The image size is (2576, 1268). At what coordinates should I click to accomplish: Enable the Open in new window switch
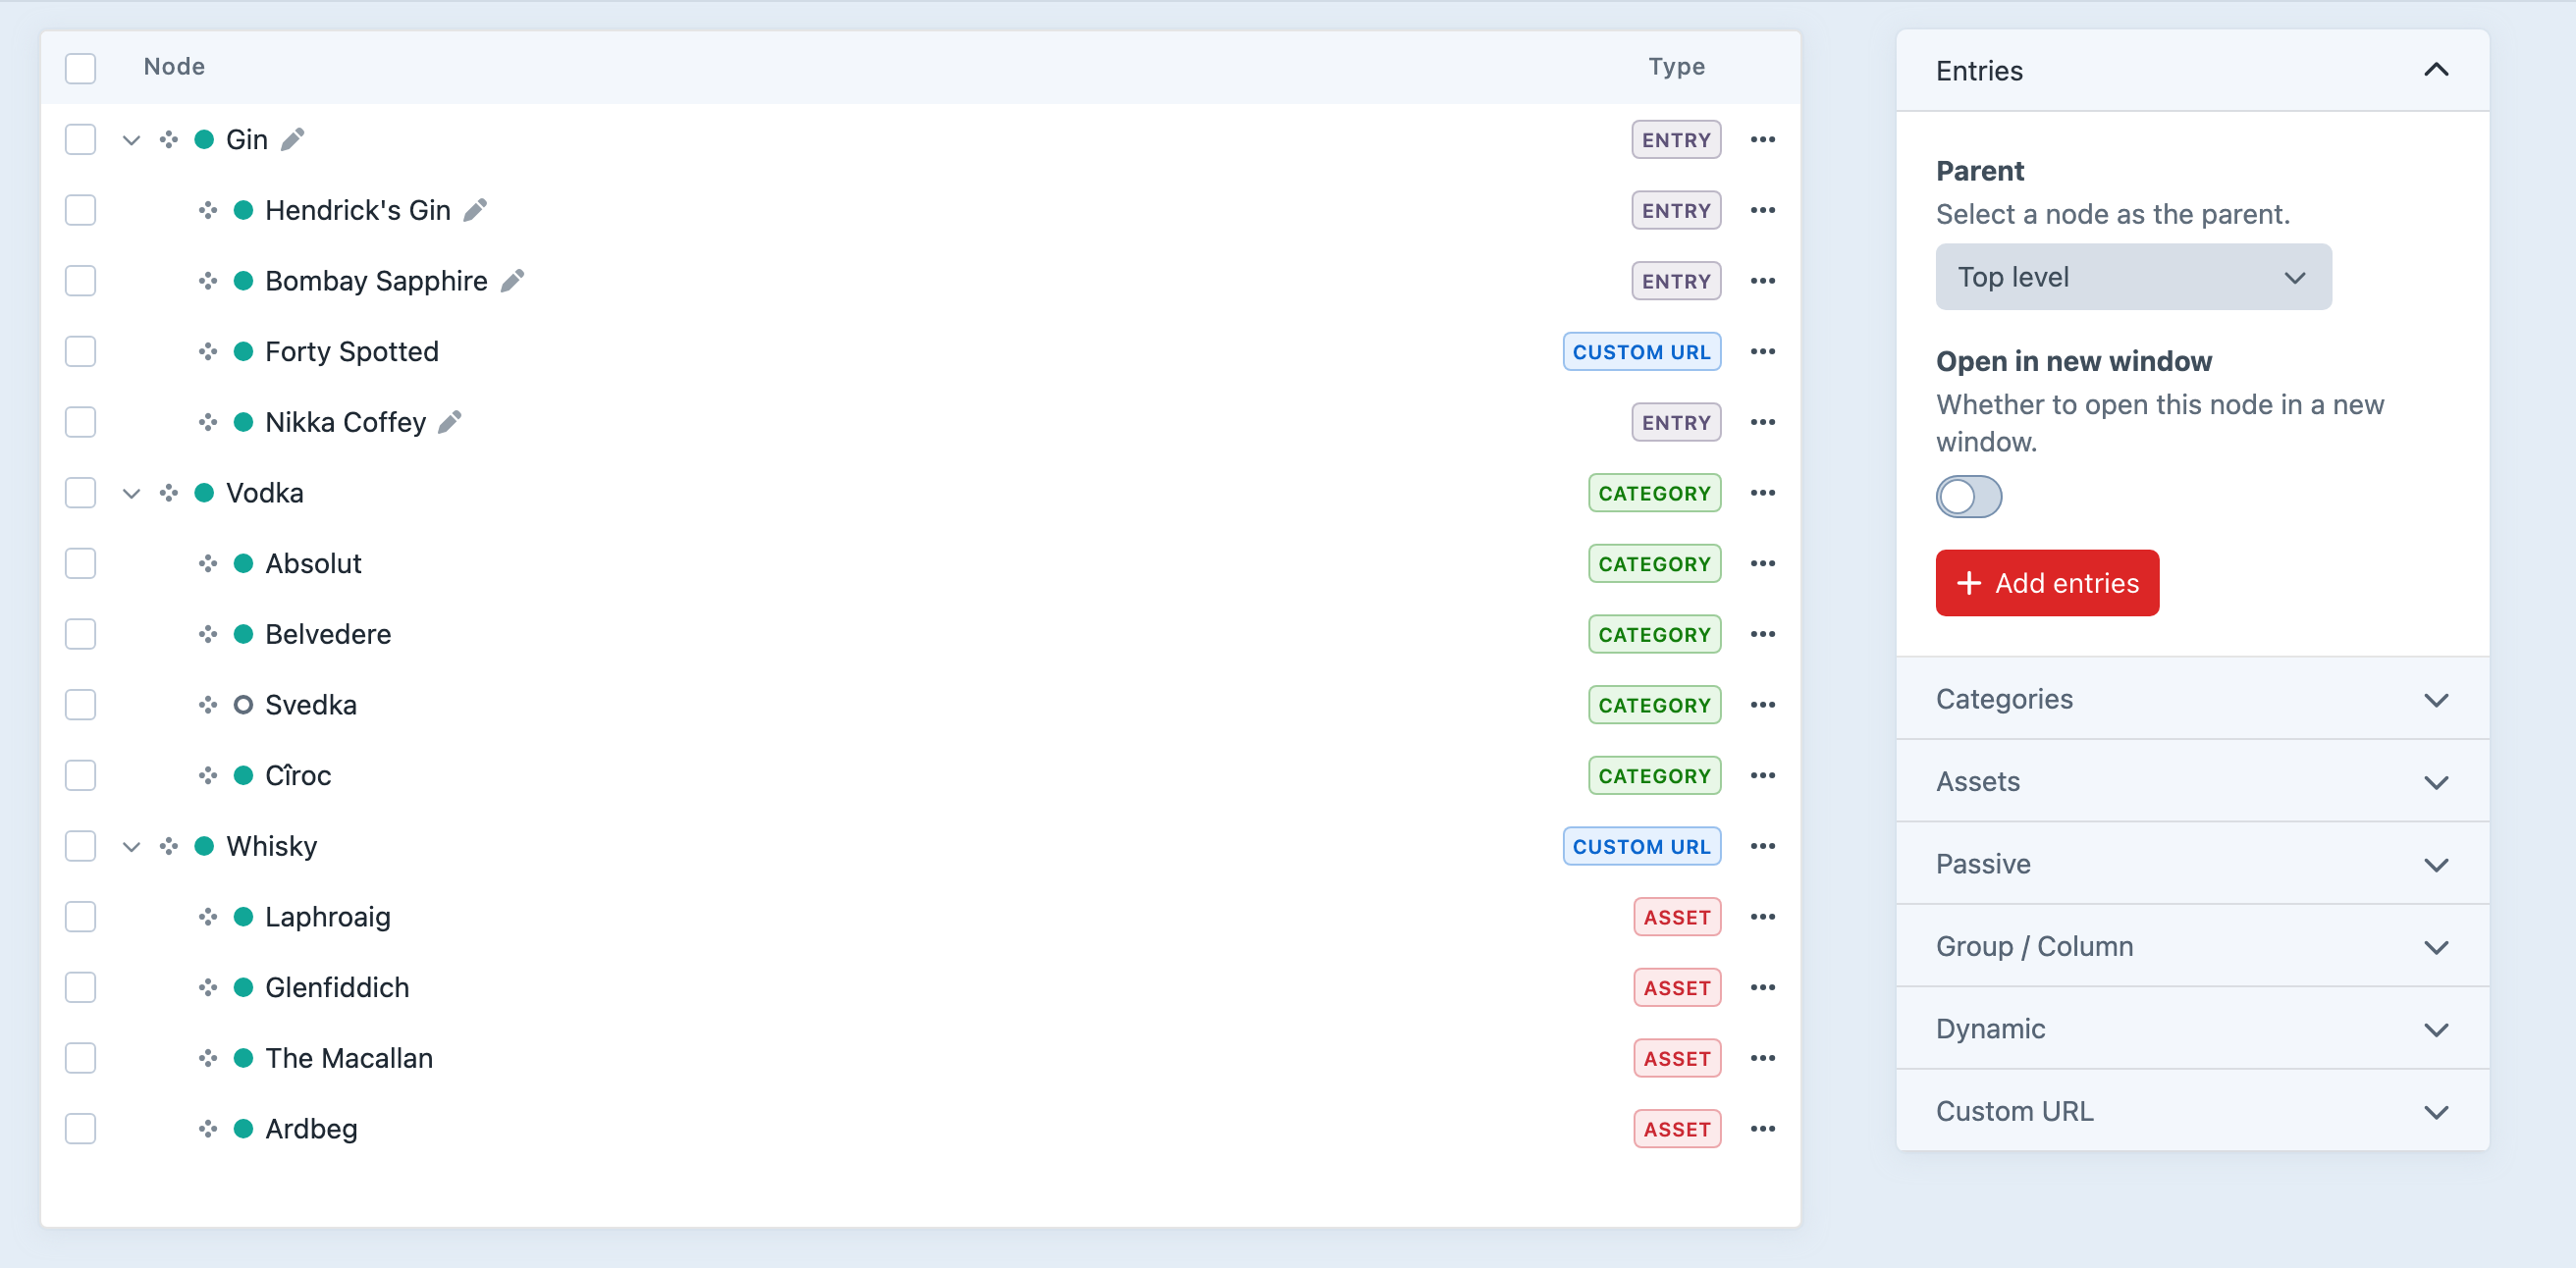(1968, 497)
